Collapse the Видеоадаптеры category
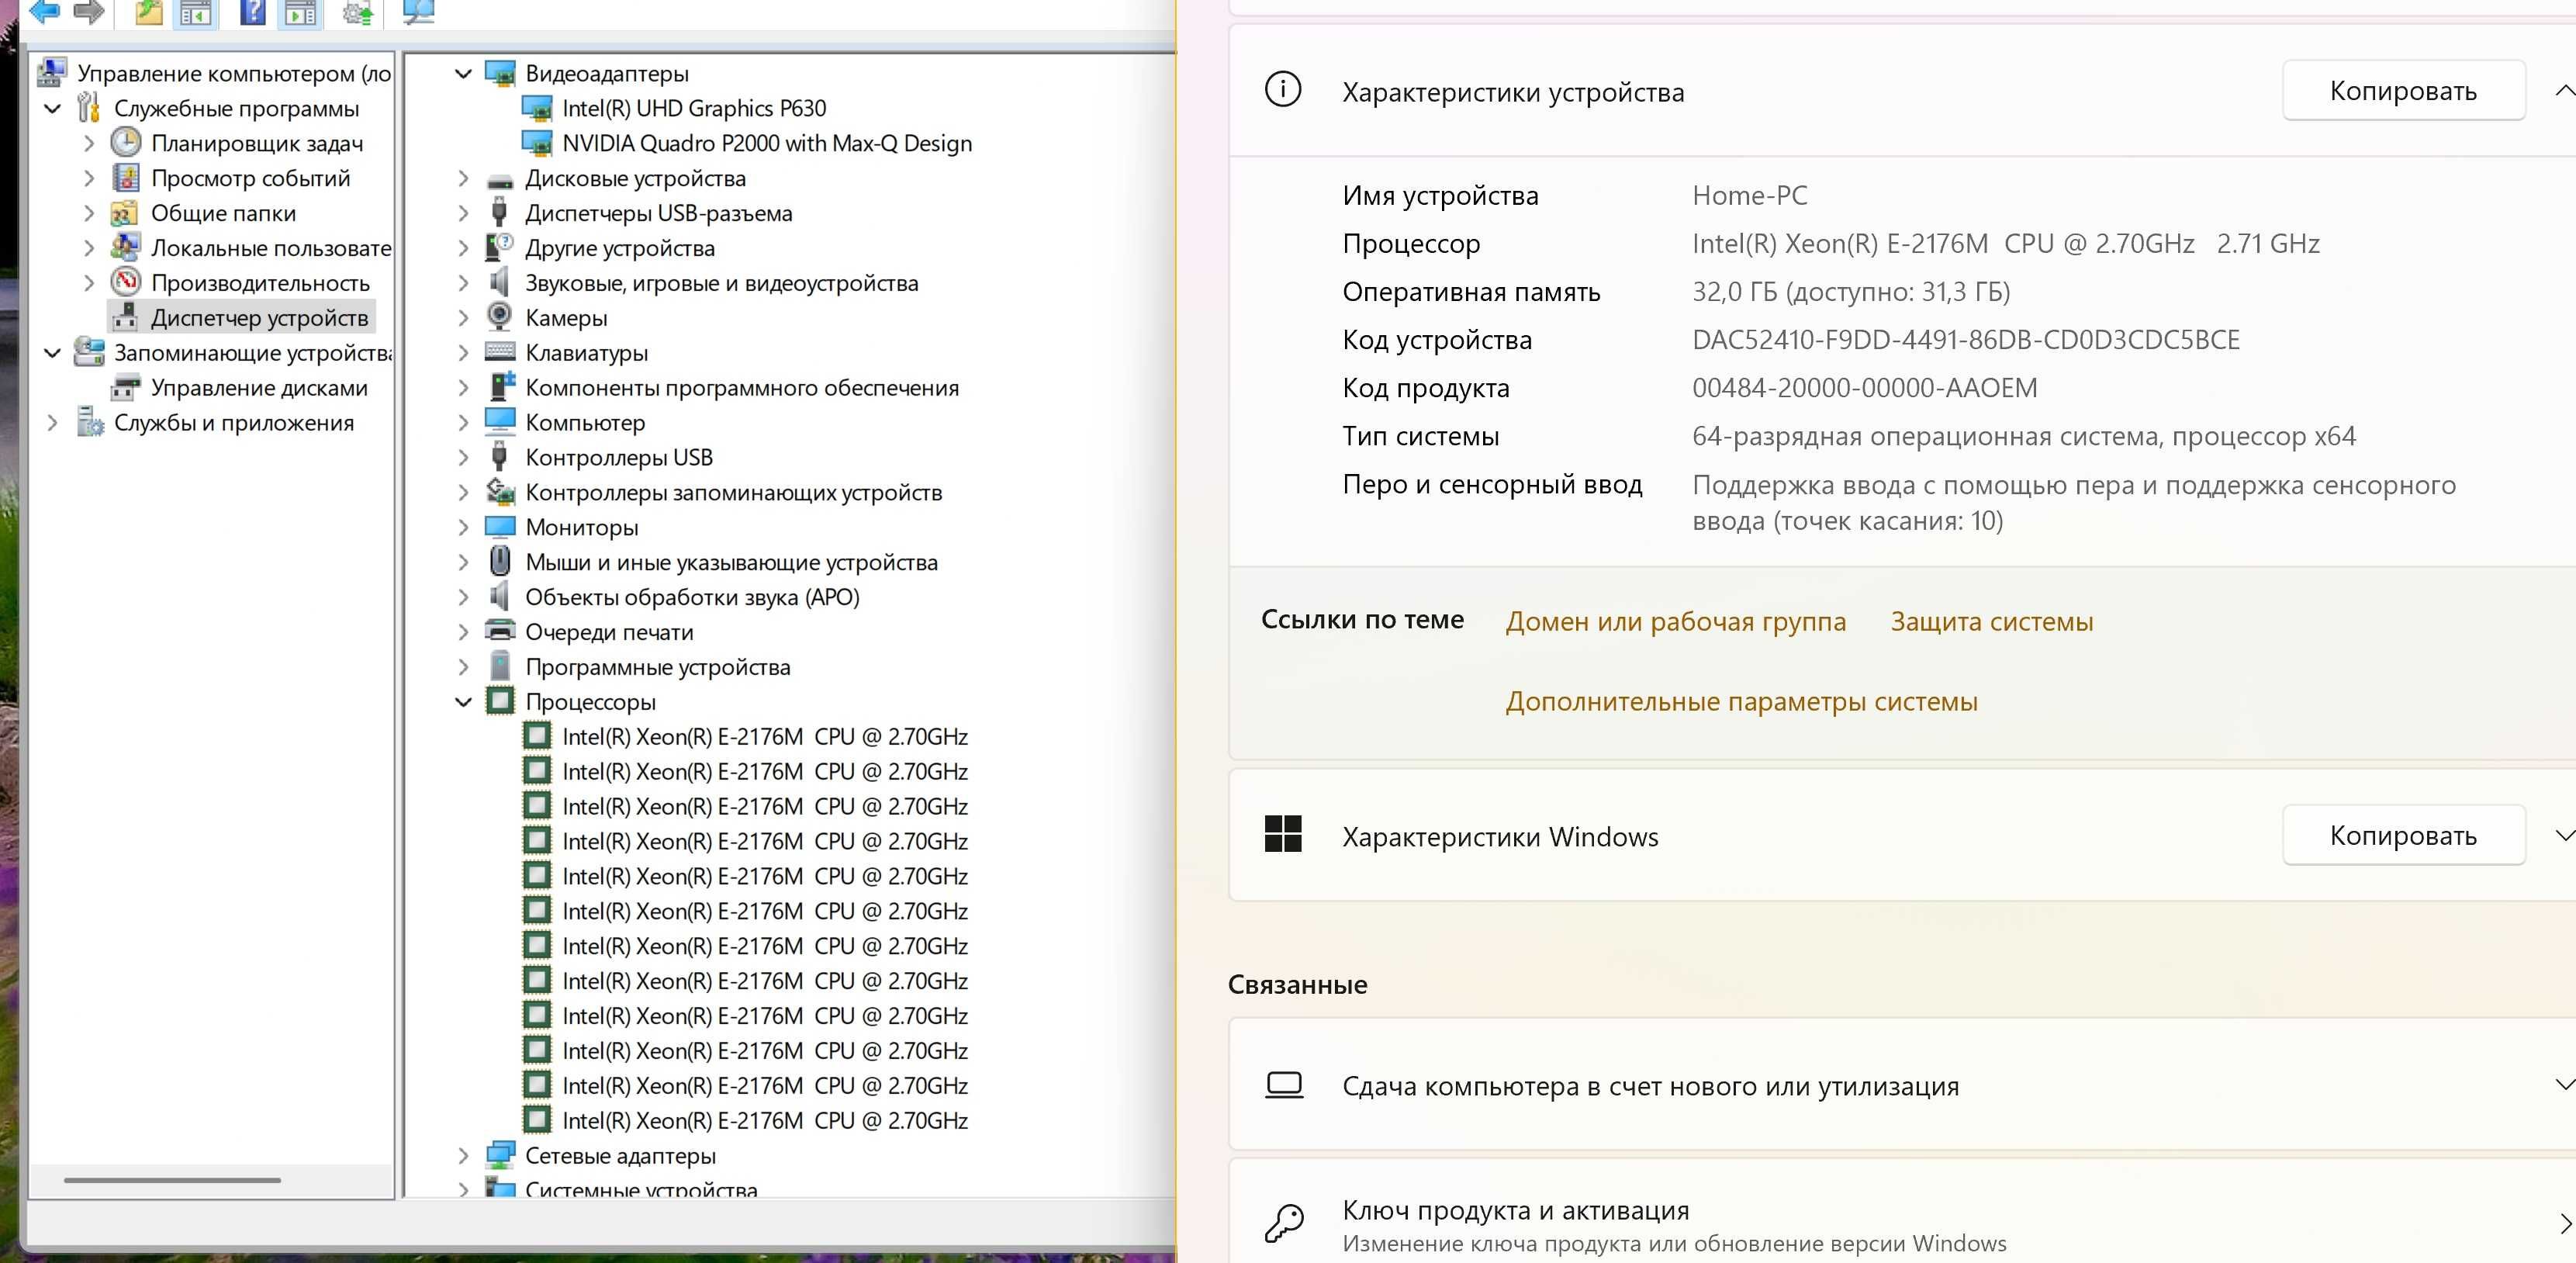The image size is (2576, 1263). [463, 73]
